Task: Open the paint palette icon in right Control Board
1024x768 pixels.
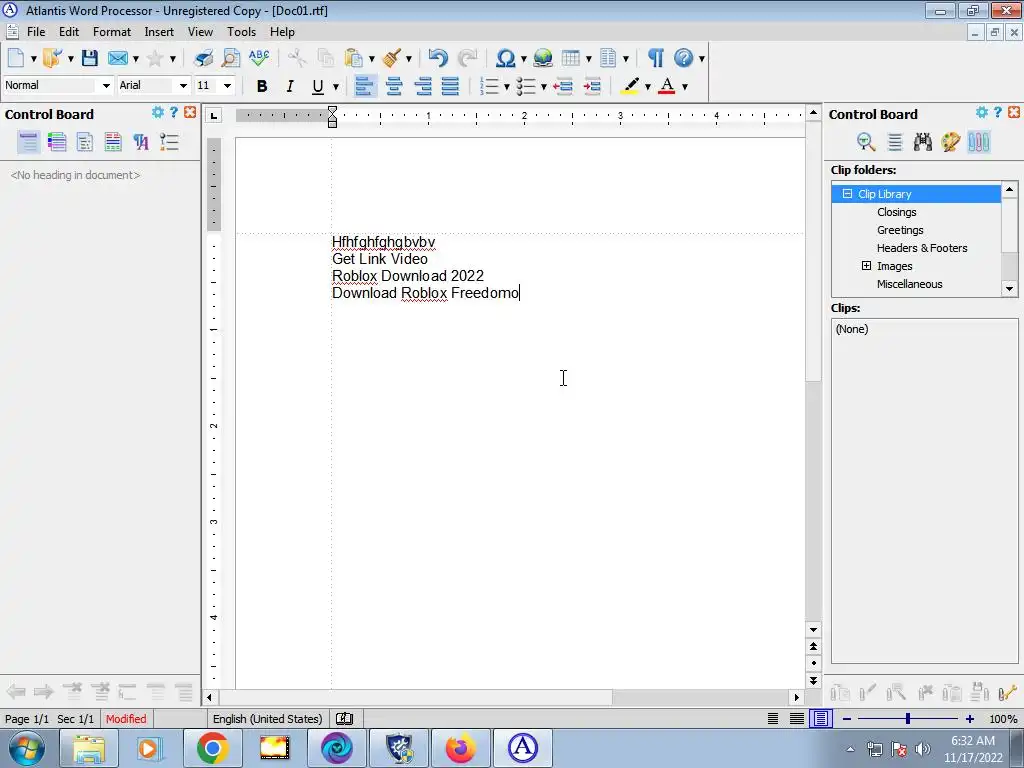Action: point(951,142)
